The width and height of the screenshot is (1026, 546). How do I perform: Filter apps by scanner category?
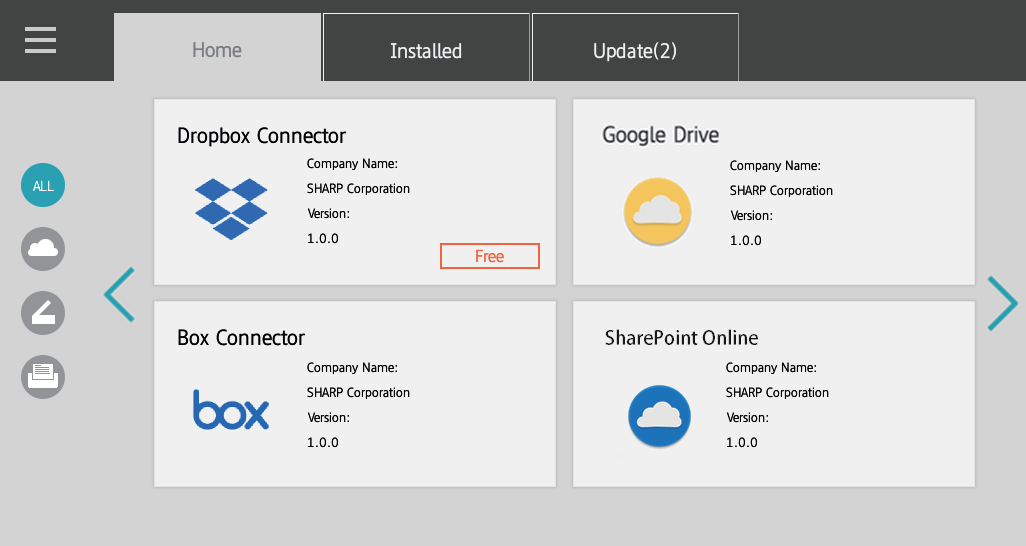(43, 313)
